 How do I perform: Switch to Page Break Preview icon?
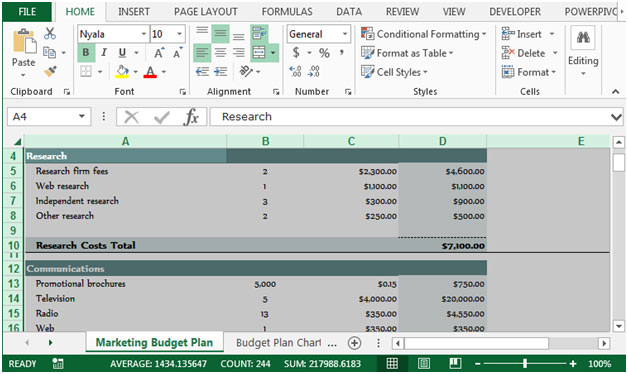[455, 364]
